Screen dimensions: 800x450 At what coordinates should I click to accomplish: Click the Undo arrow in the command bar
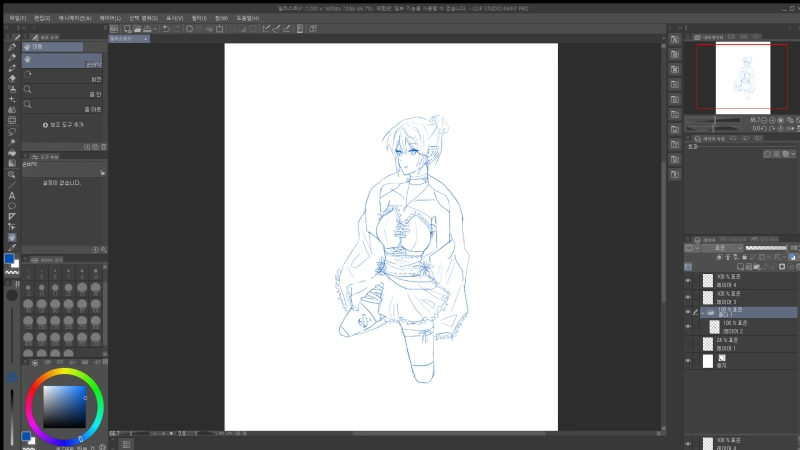tap(166, 28)
